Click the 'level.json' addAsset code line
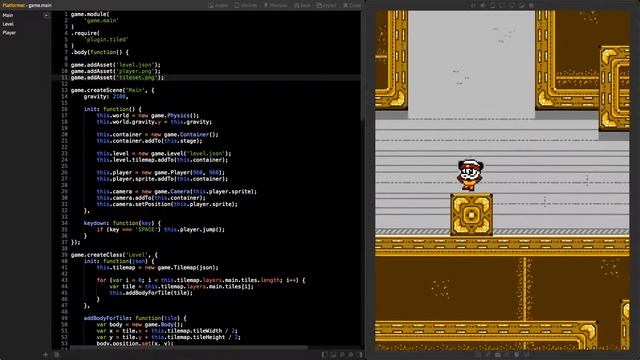Screen dimensions: 640x360 pos(116,65)
